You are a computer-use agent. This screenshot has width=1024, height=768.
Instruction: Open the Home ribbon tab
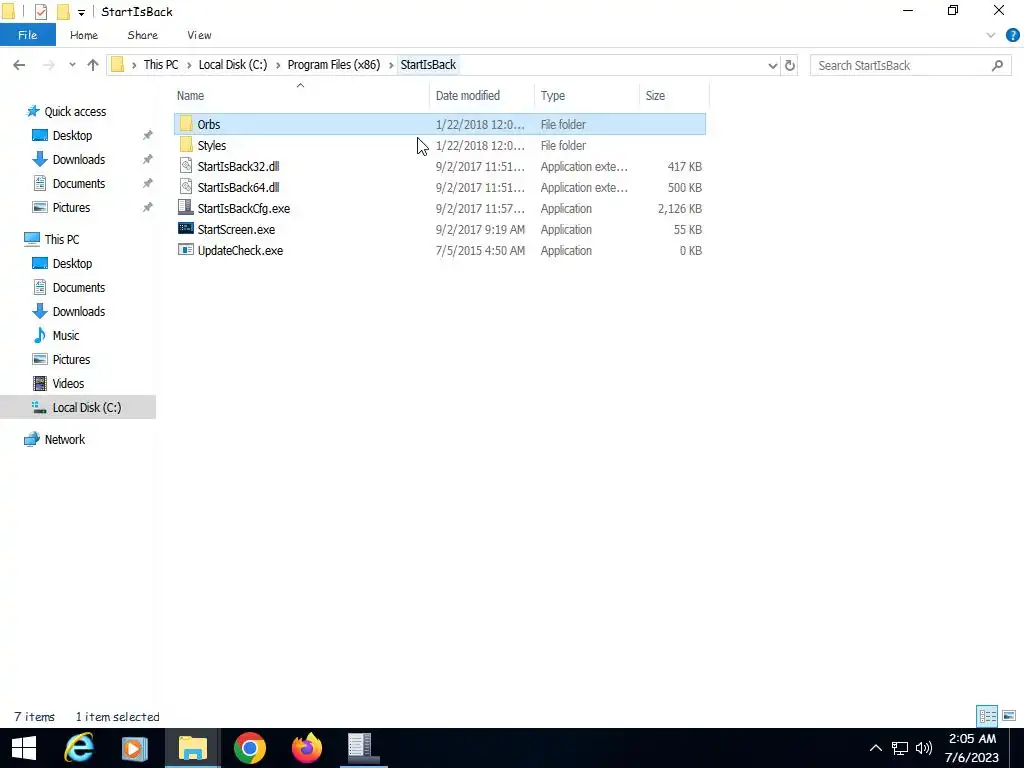point(84,35)
